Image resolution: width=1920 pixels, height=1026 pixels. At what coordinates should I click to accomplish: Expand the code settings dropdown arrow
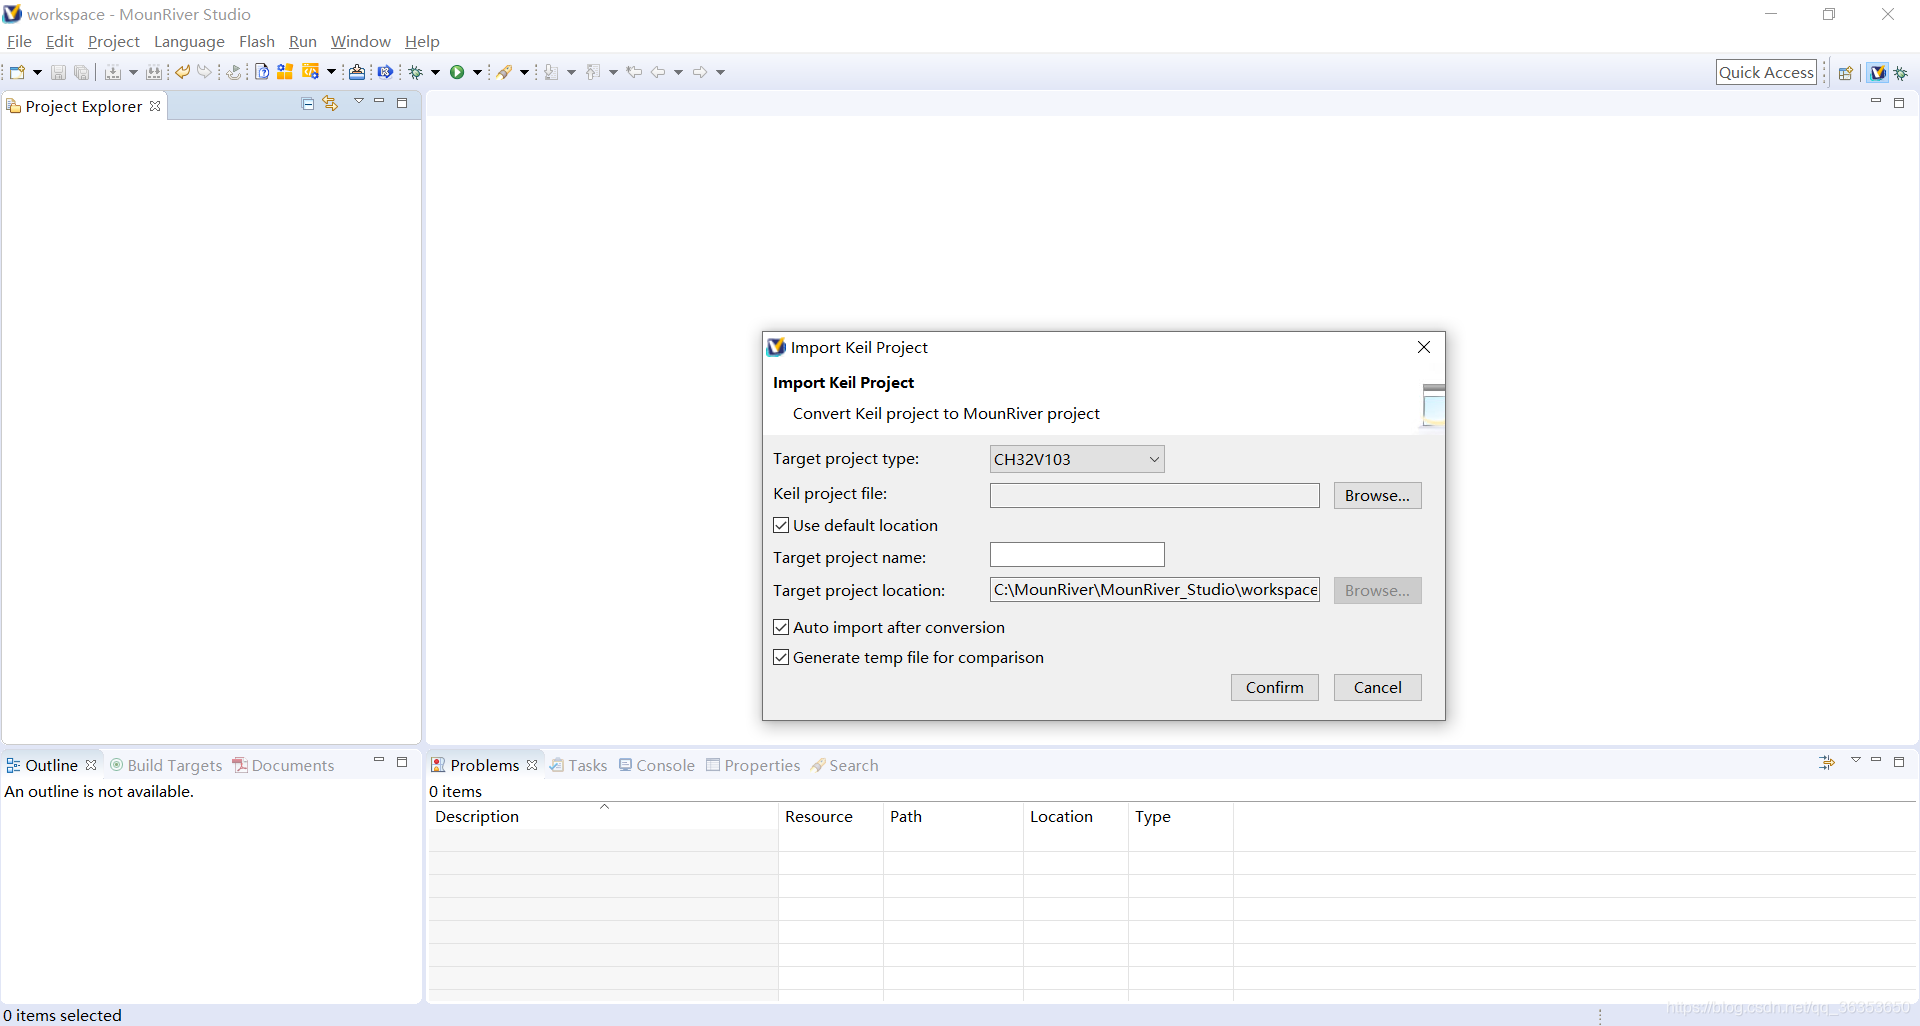[331, 72]
